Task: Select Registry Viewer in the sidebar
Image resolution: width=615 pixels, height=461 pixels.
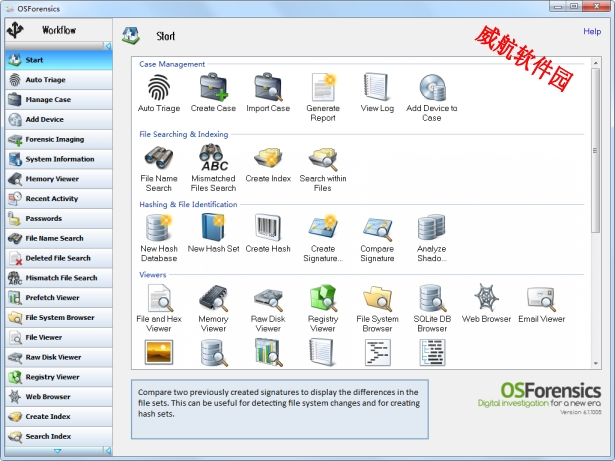Action: (x=59, y=377)
